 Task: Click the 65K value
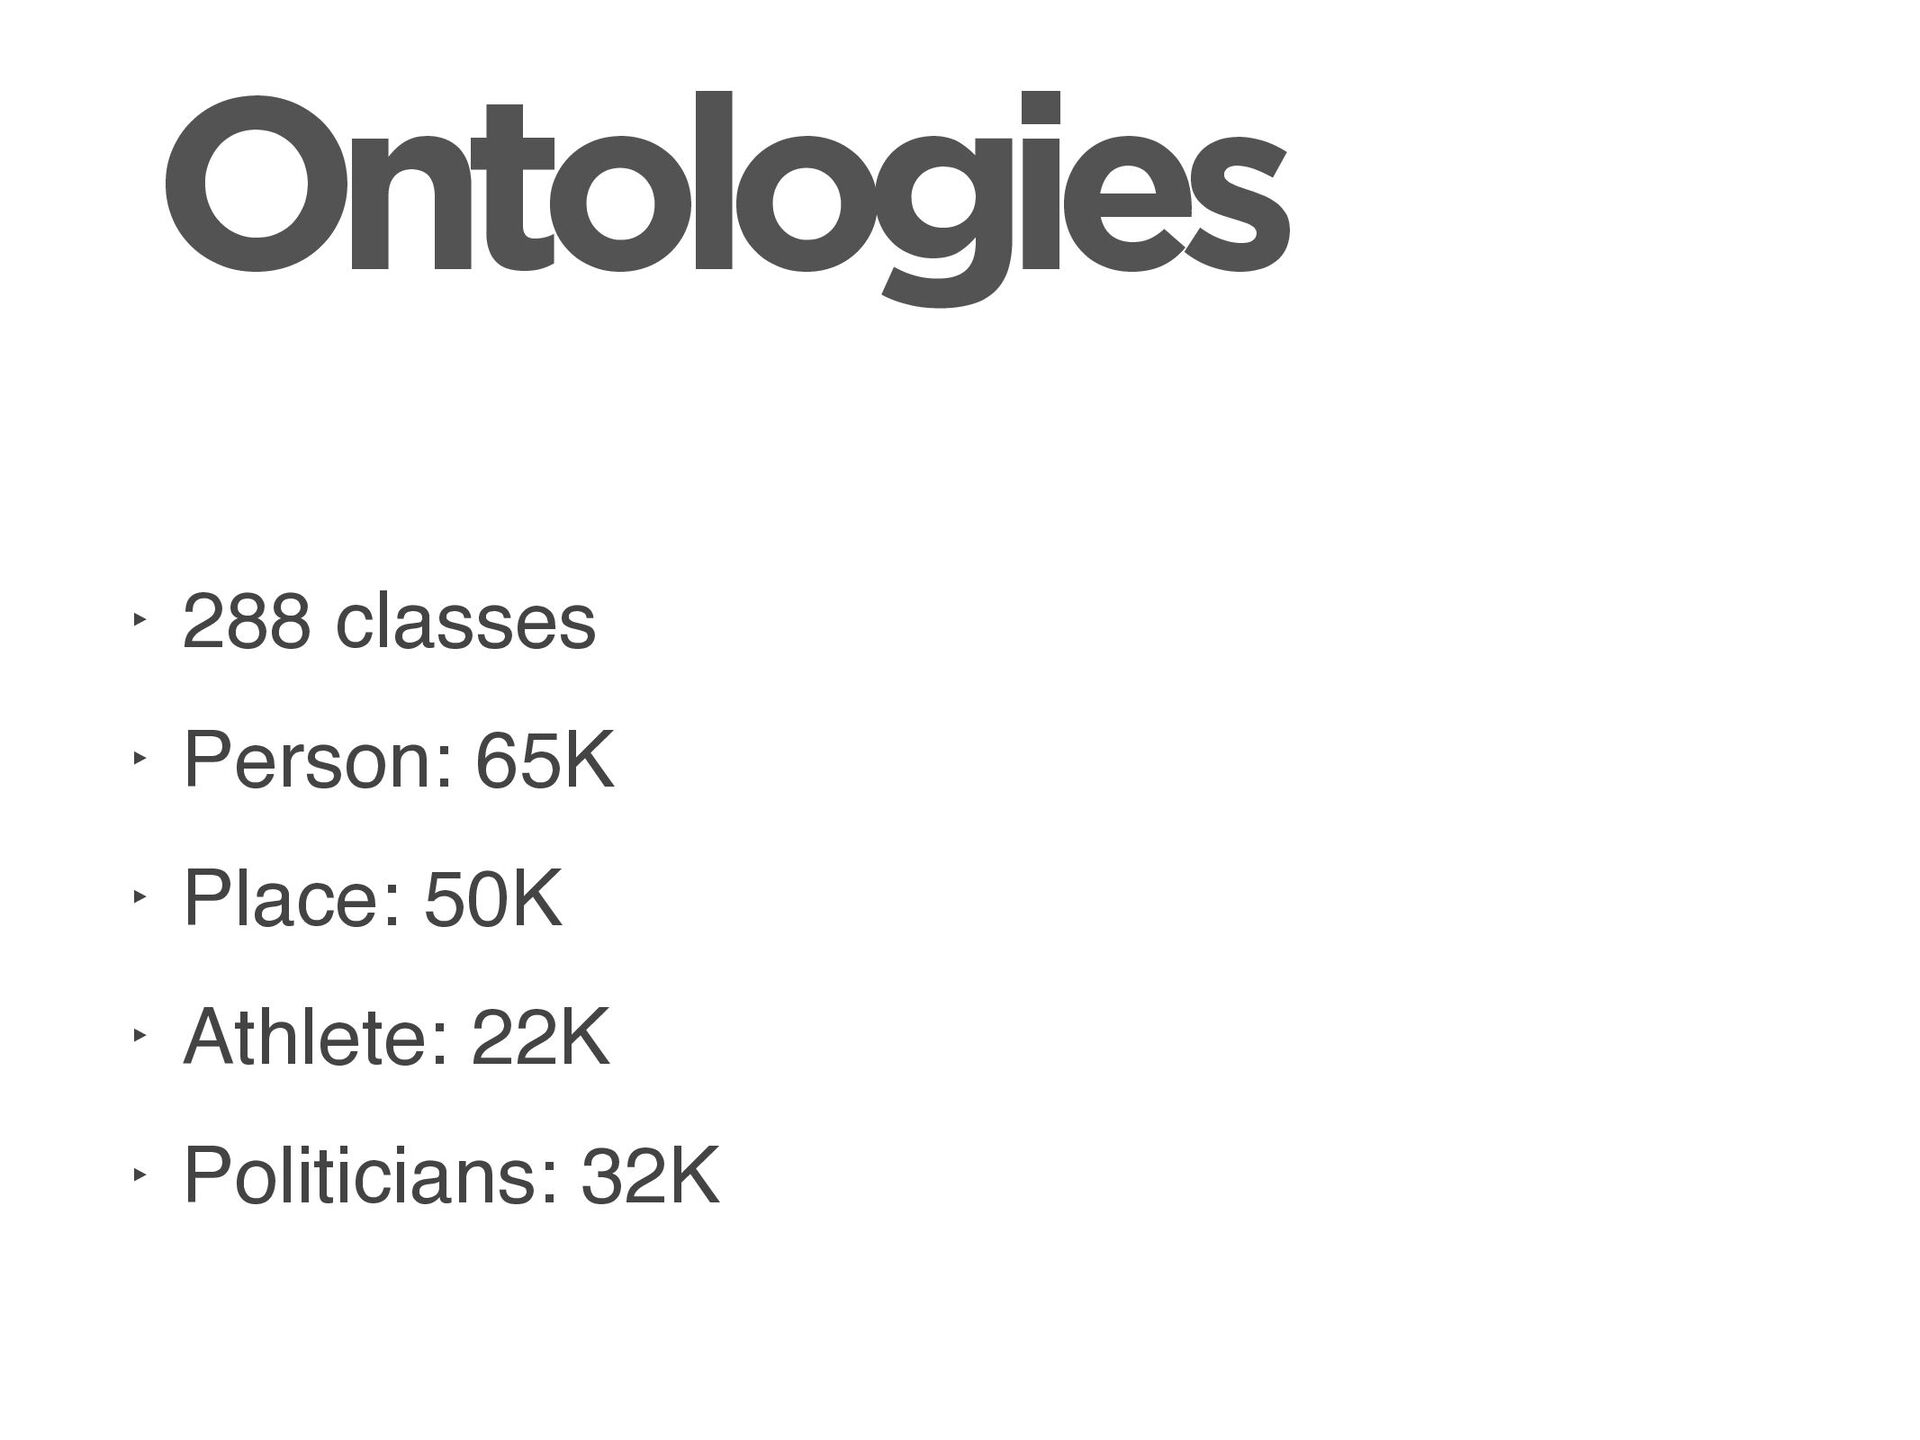[545, 761]
